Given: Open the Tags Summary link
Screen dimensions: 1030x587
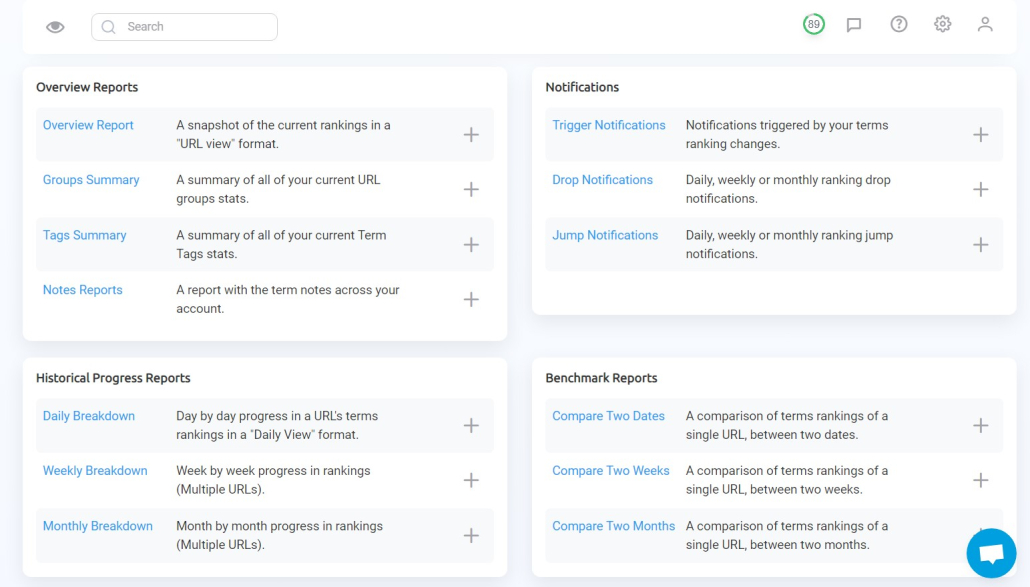Looking at the screenshot, I should tap(84, 235).
